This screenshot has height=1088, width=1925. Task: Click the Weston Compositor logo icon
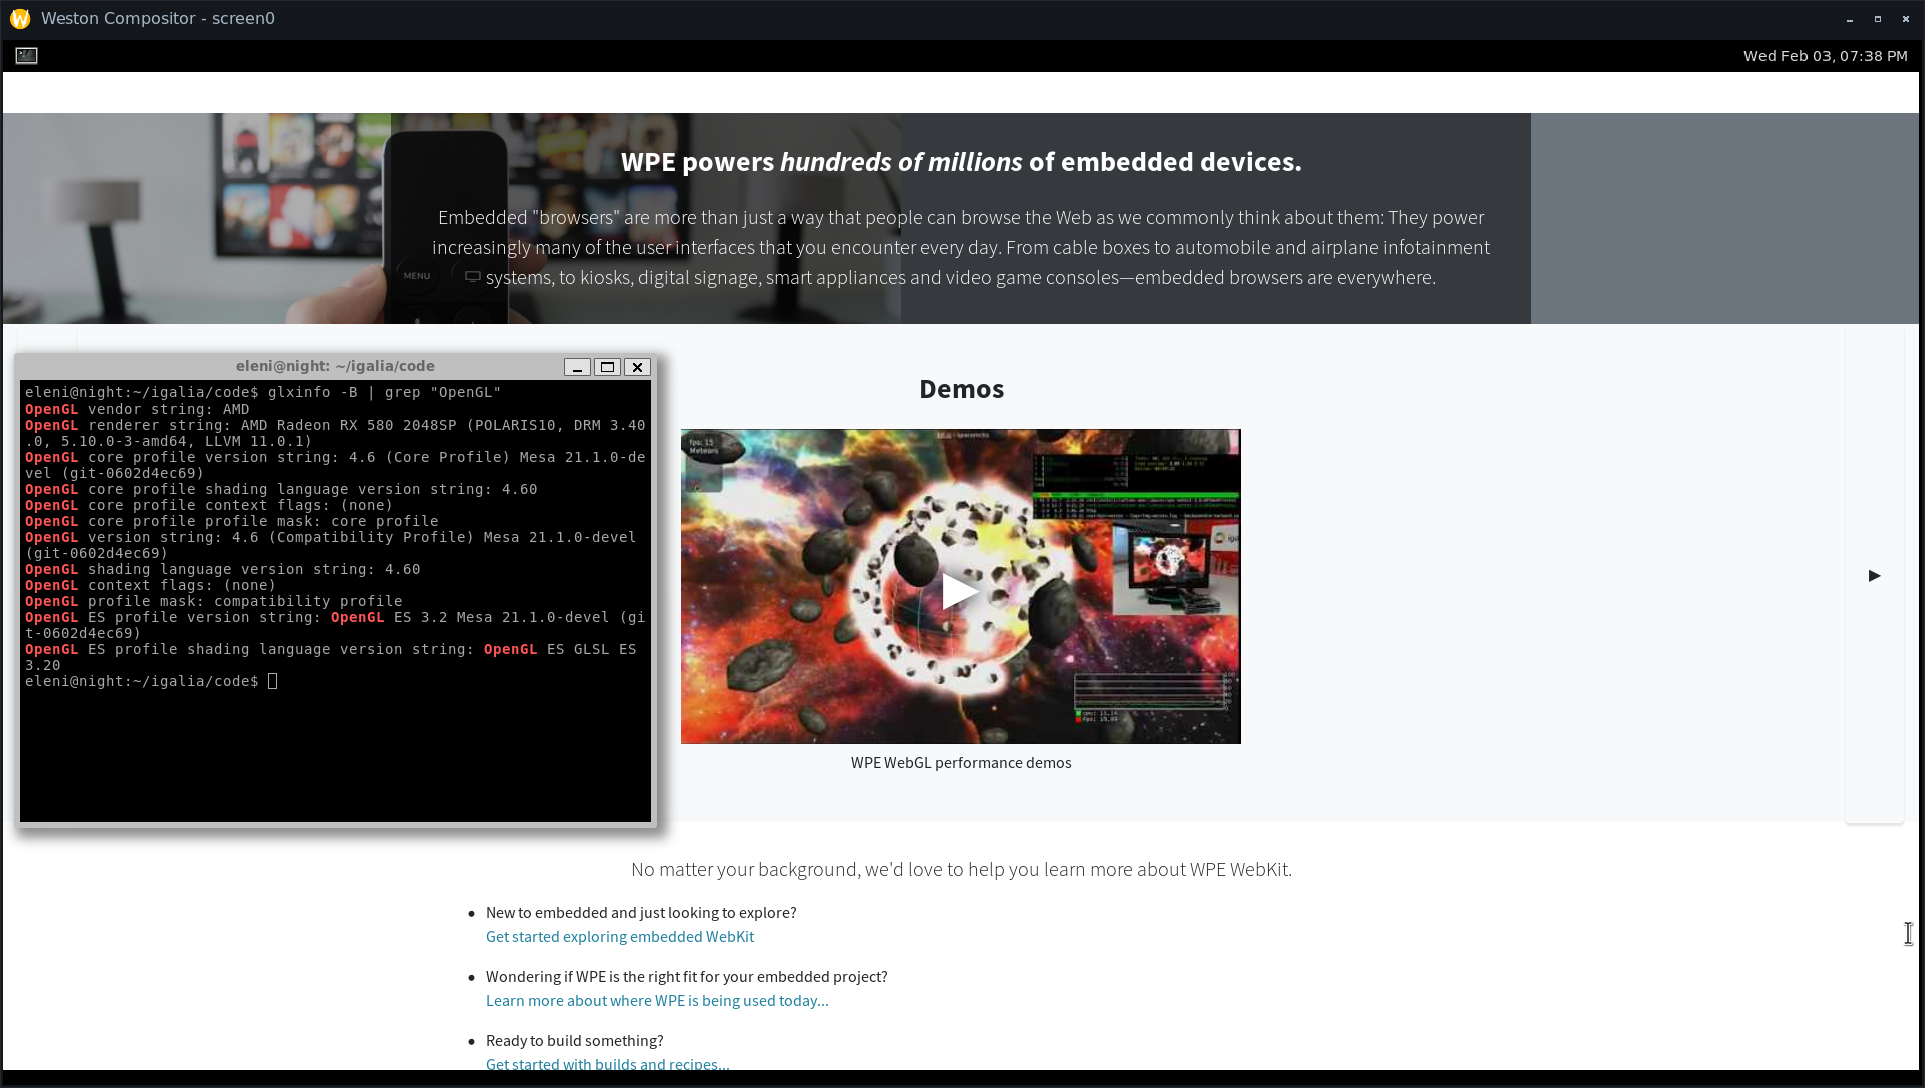(20, 18)
